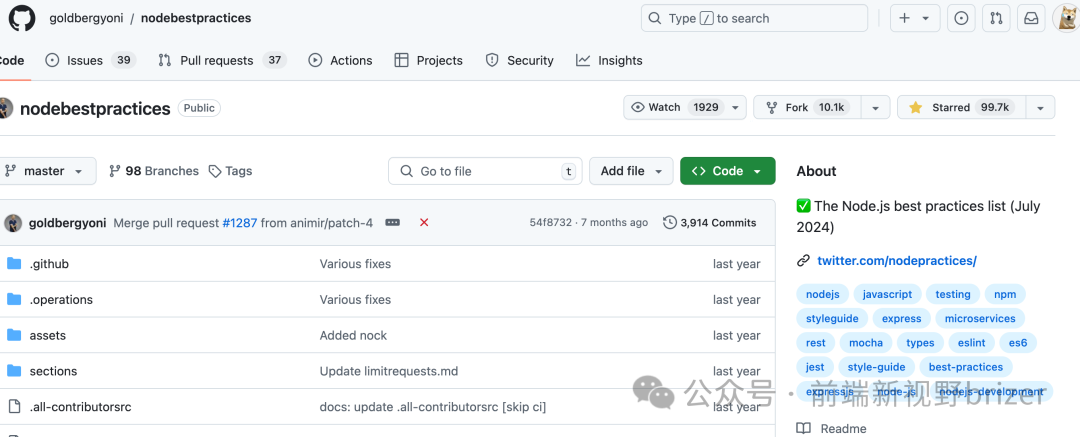Viewport: 1080px width, 437px height.
Task: Click the es6 topic tag
Action: tap(1018, 343)
